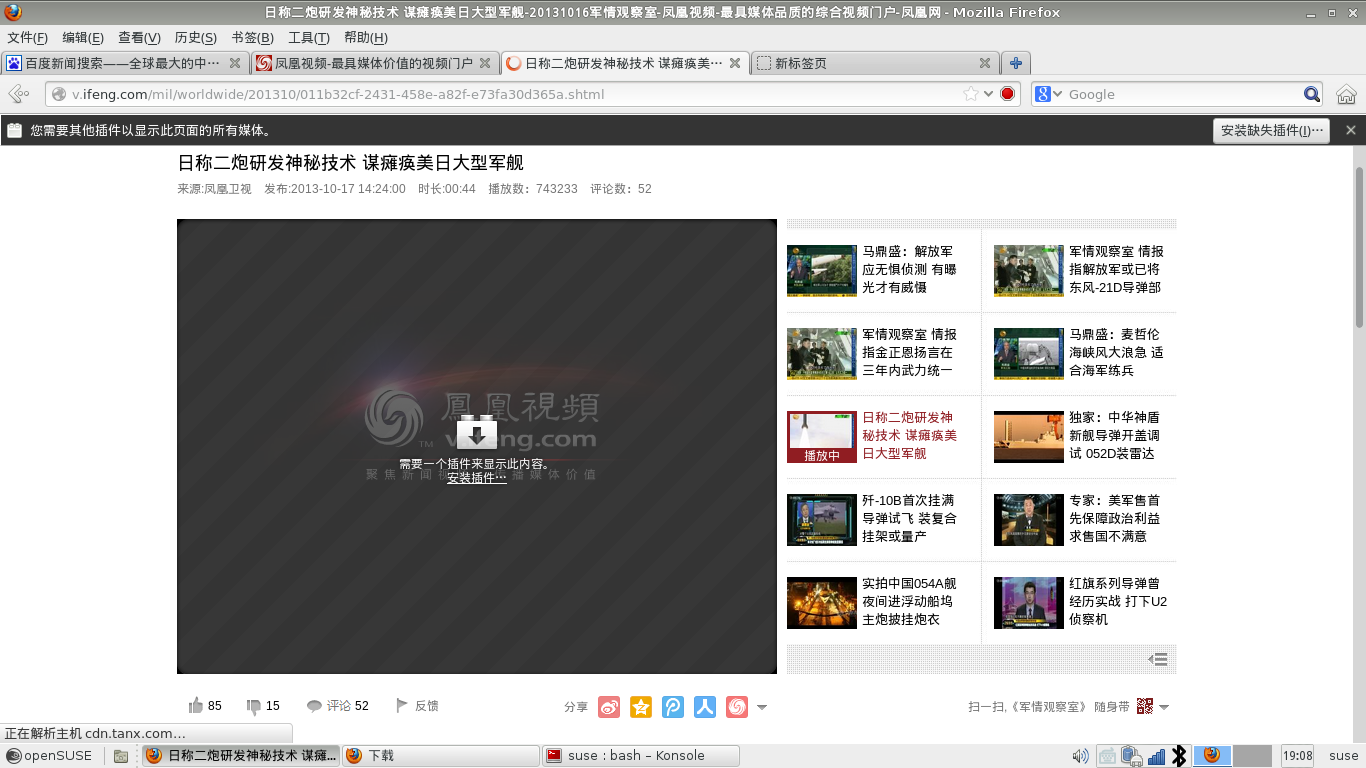Screen dimensions: 1366x768
Task: Click the bookmark star in address bar
Action: [x=970, y=94]
